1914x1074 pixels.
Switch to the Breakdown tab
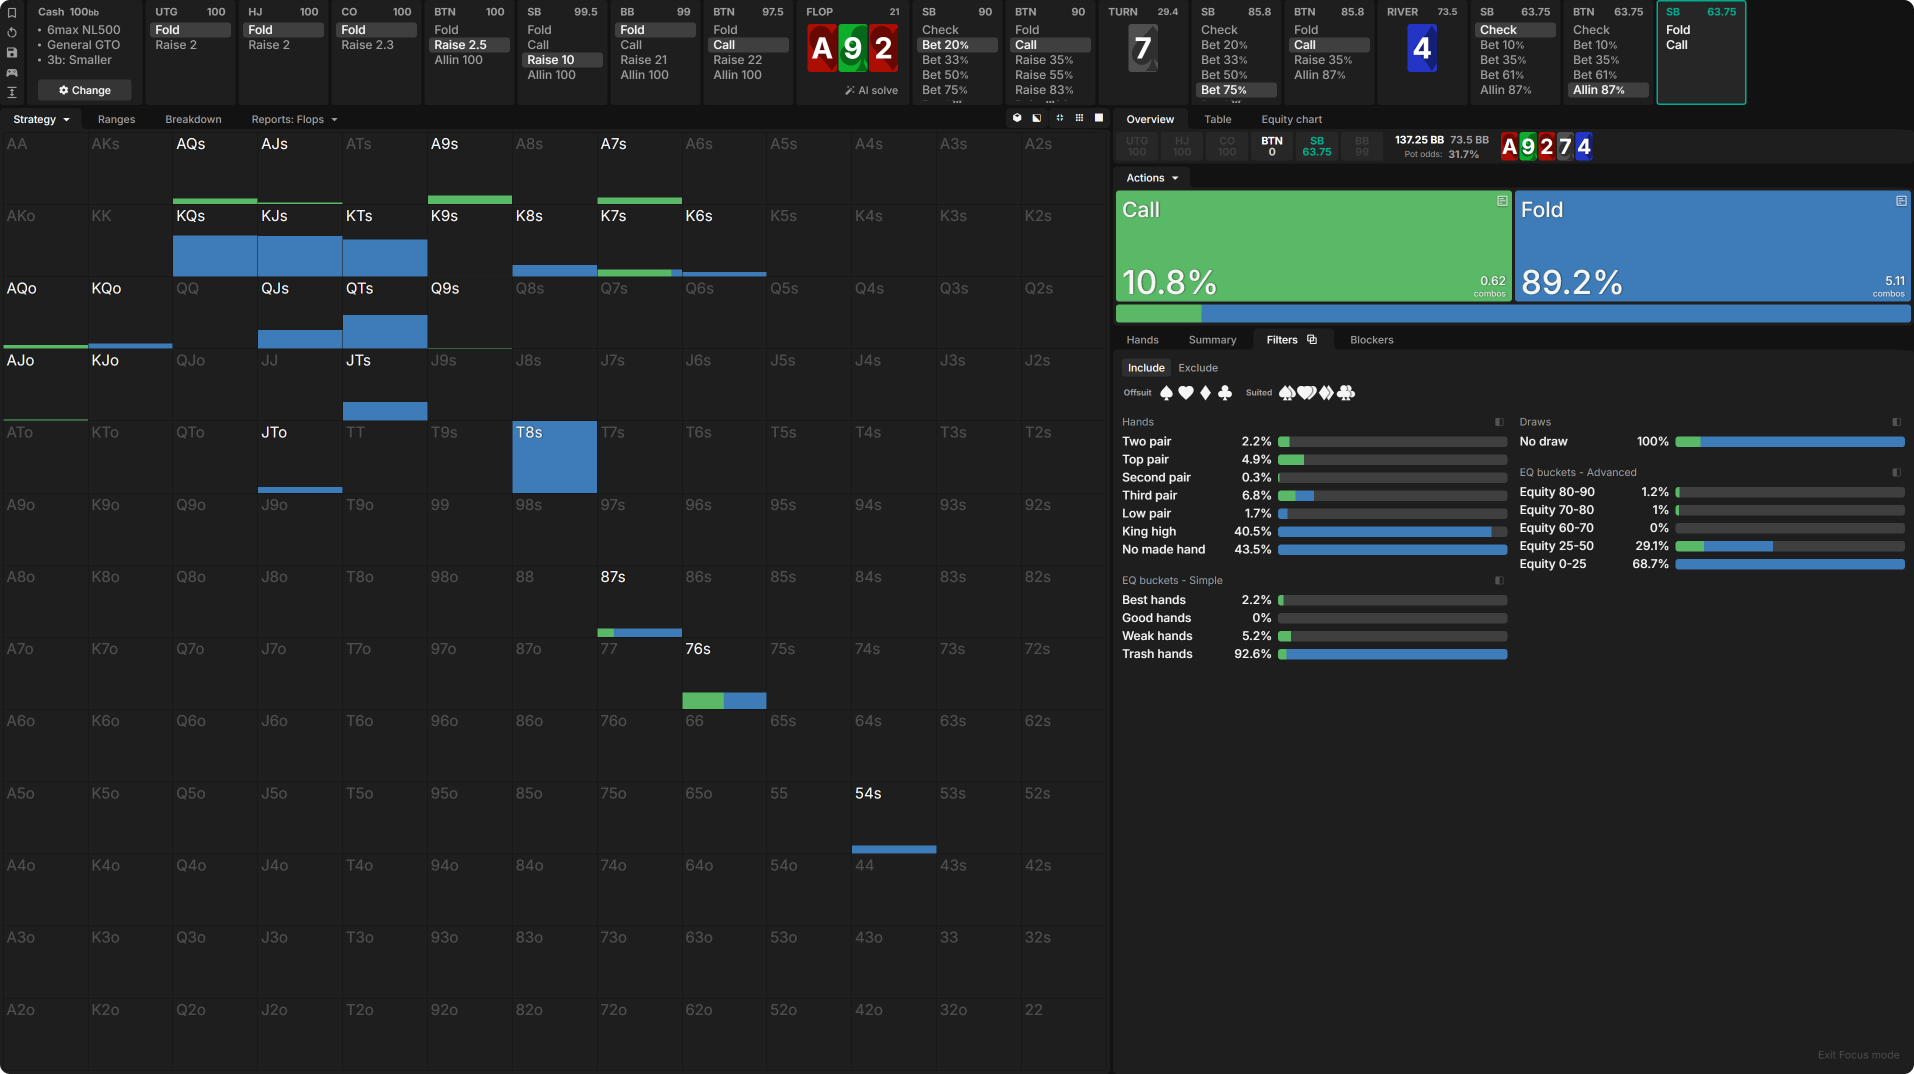click(193, 119)
